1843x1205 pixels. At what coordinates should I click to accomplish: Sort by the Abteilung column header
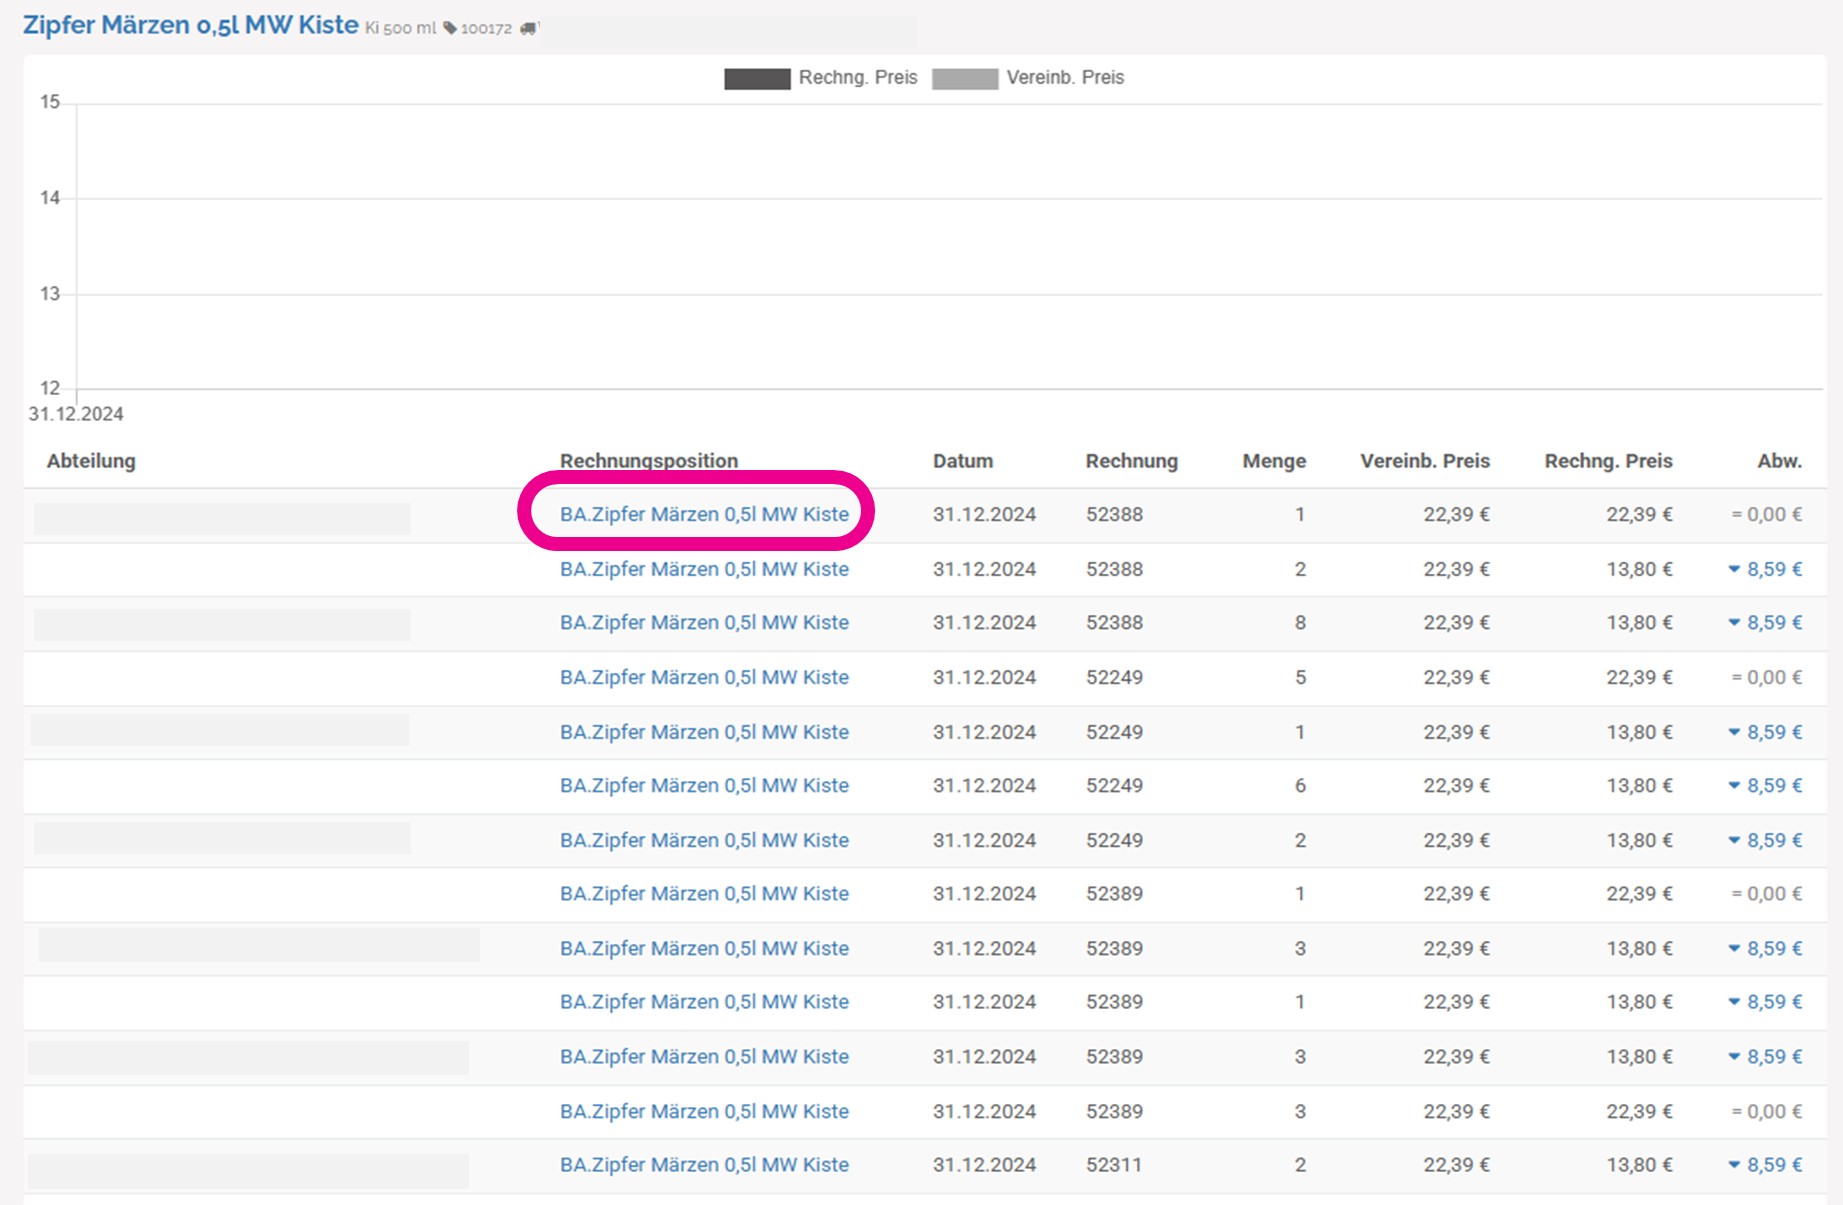coord(91,461)
